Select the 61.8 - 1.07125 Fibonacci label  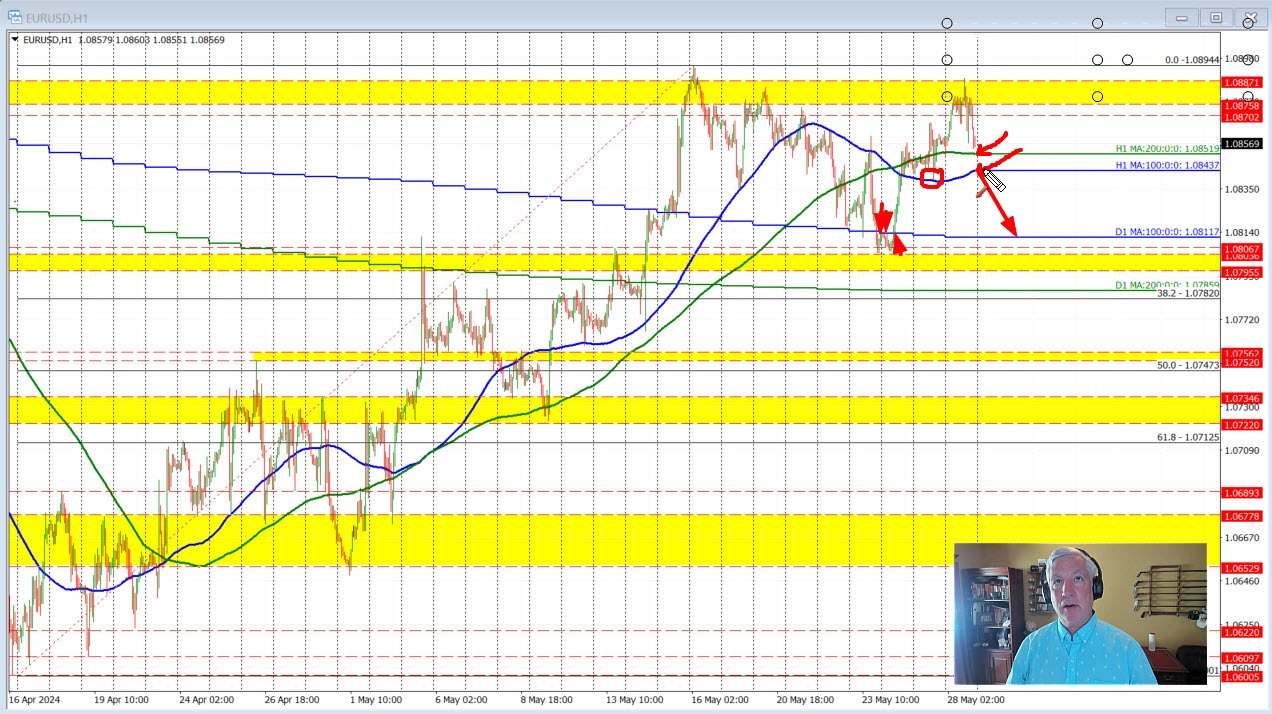point(1188,437)
